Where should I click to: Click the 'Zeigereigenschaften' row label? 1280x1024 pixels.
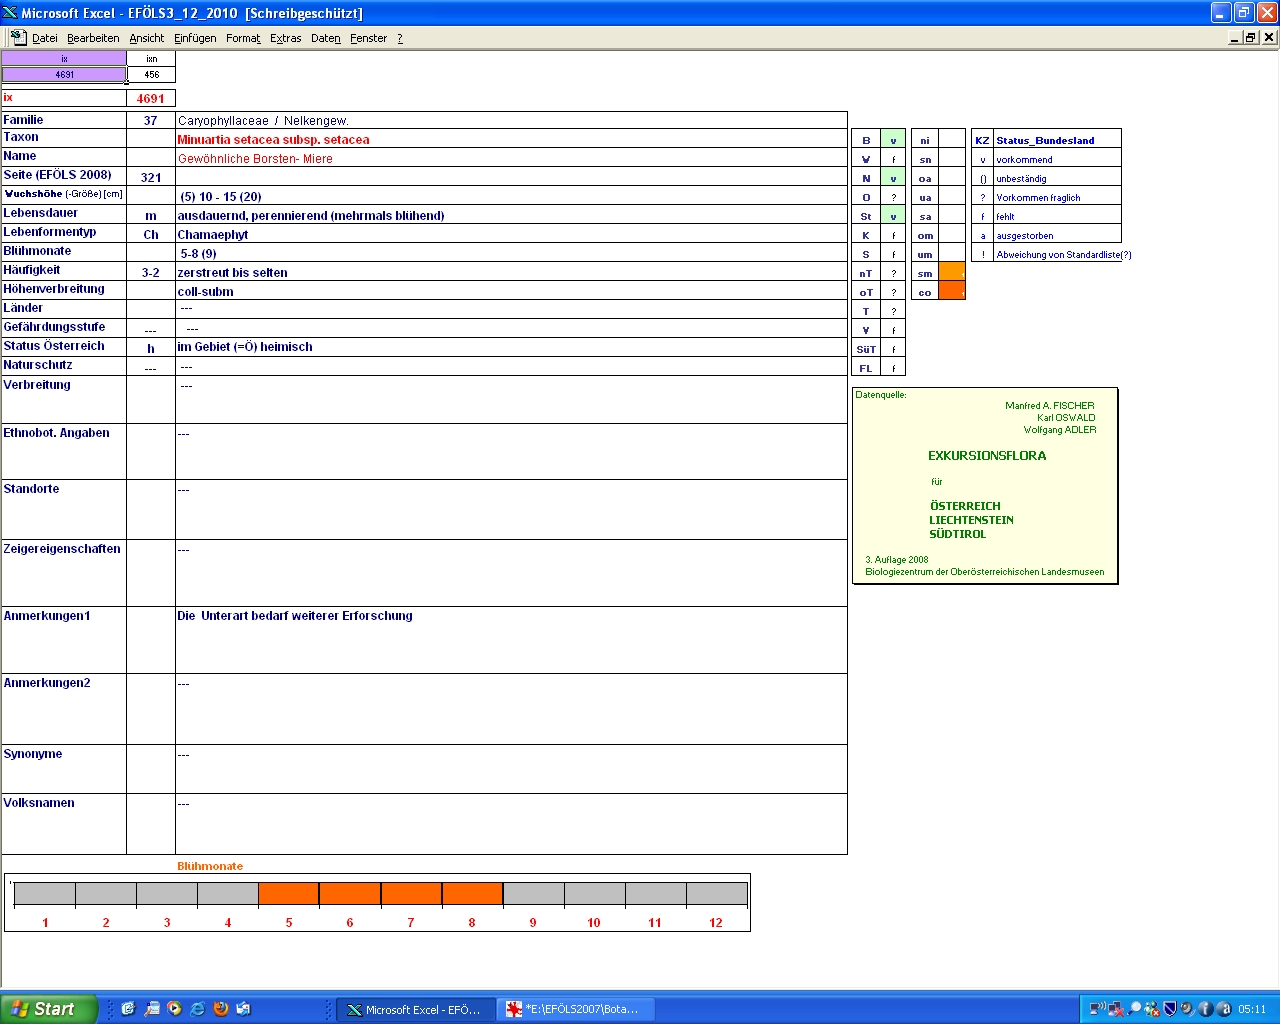tap(62, 549)
